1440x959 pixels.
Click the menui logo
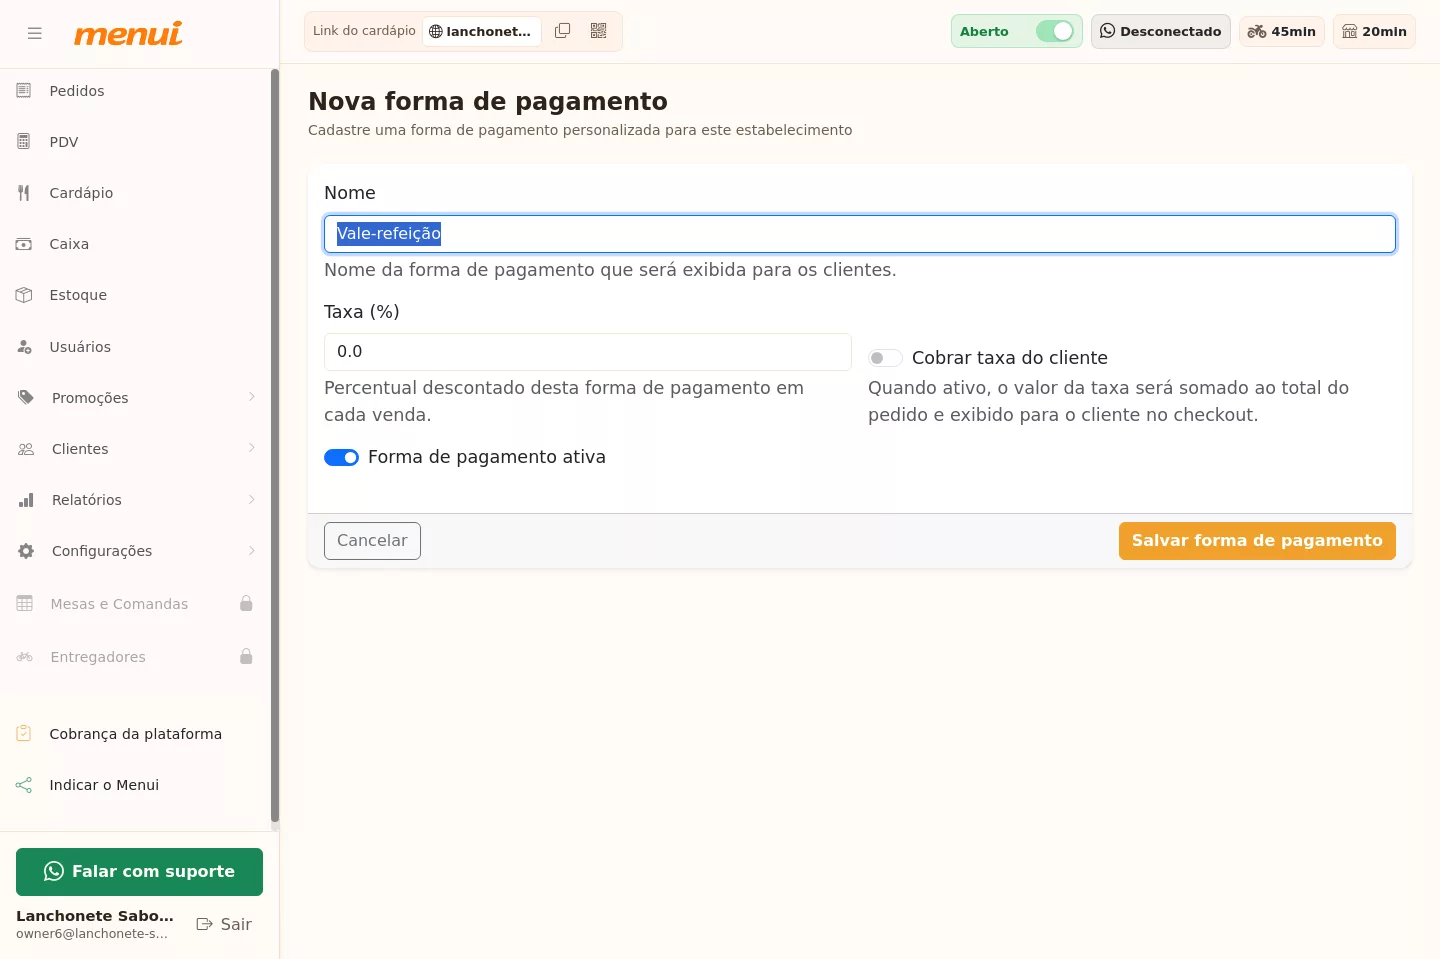click(x=128, y=34)
